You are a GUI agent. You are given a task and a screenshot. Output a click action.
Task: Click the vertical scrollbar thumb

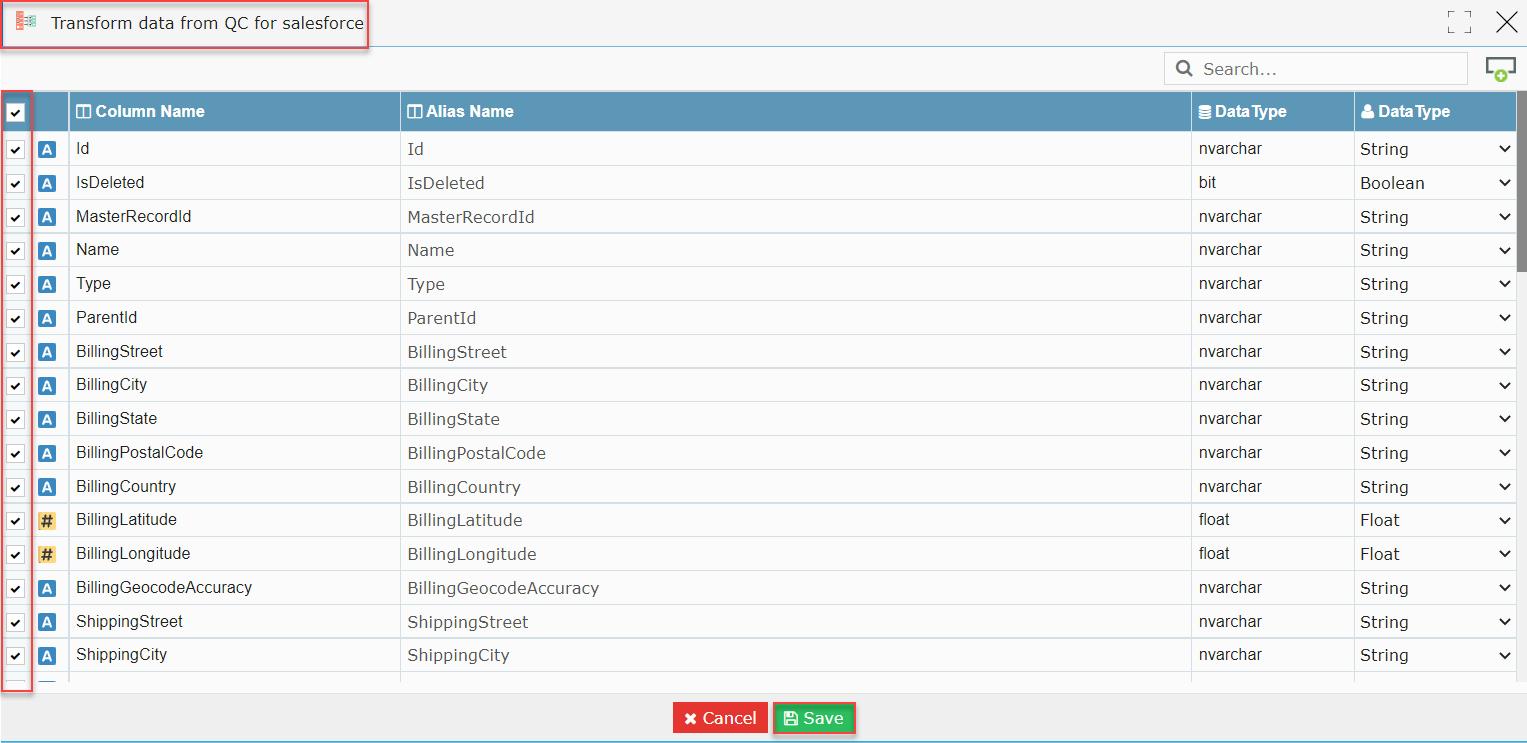coord(1521,183)
